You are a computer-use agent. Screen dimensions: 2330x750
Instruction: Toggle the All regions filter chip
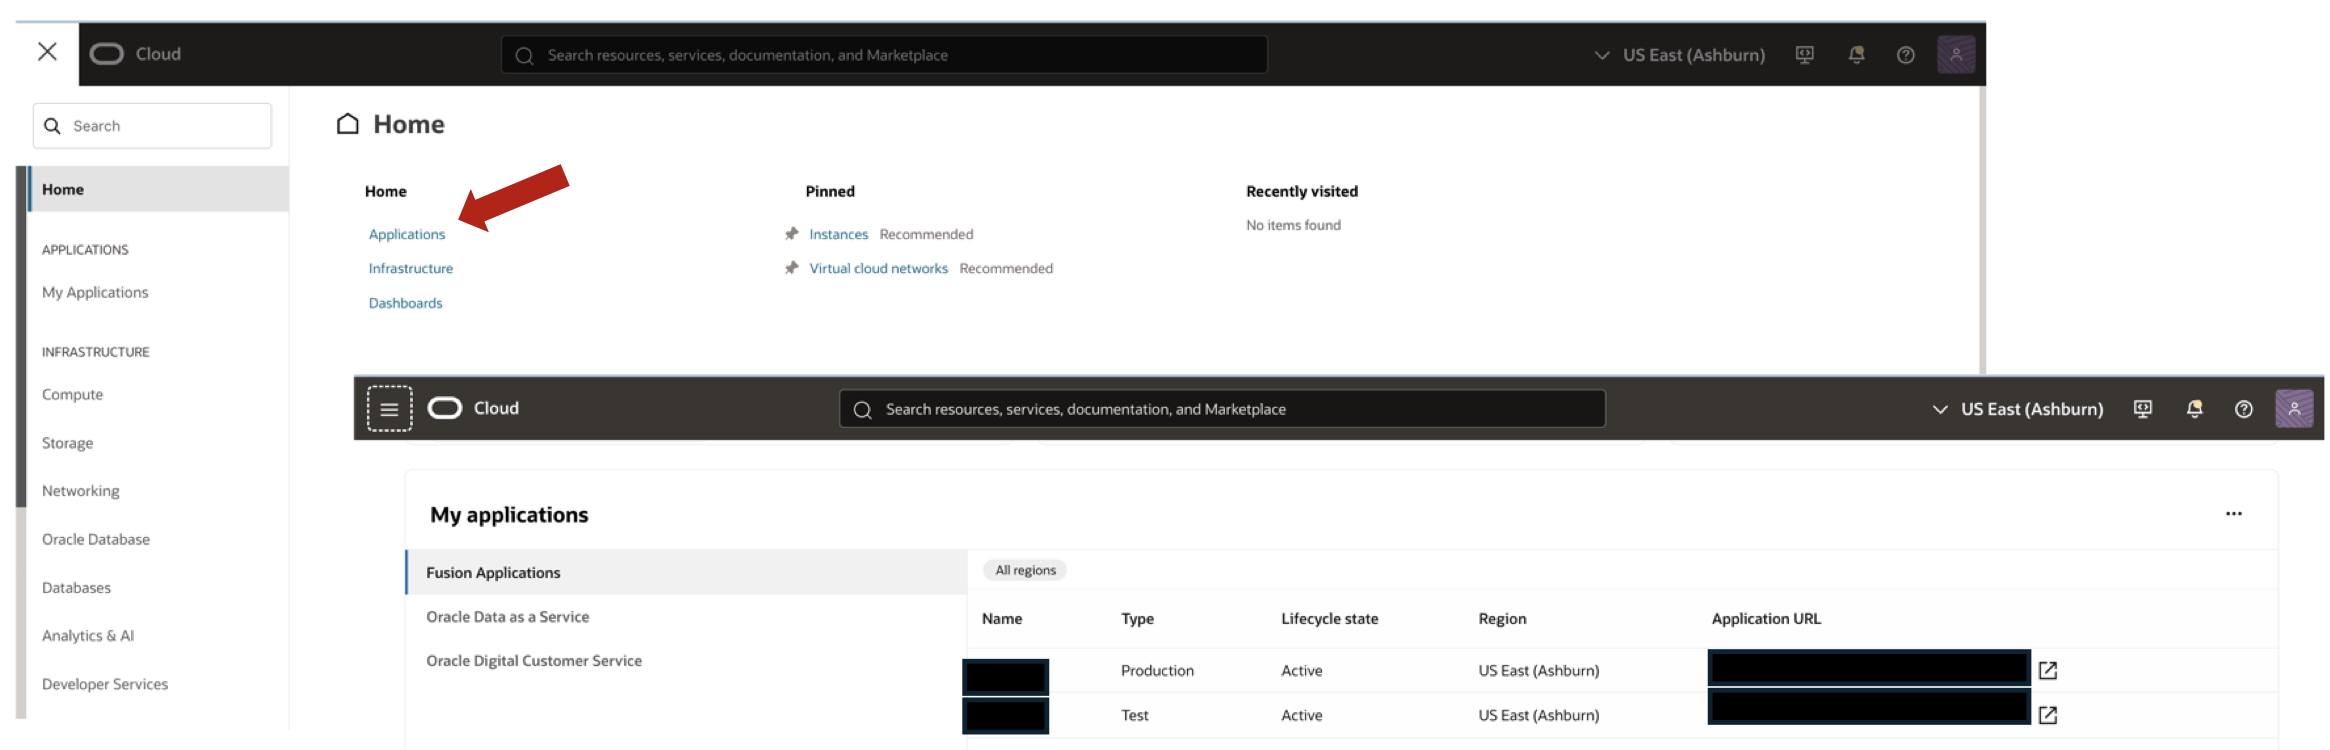(1025, 570)
